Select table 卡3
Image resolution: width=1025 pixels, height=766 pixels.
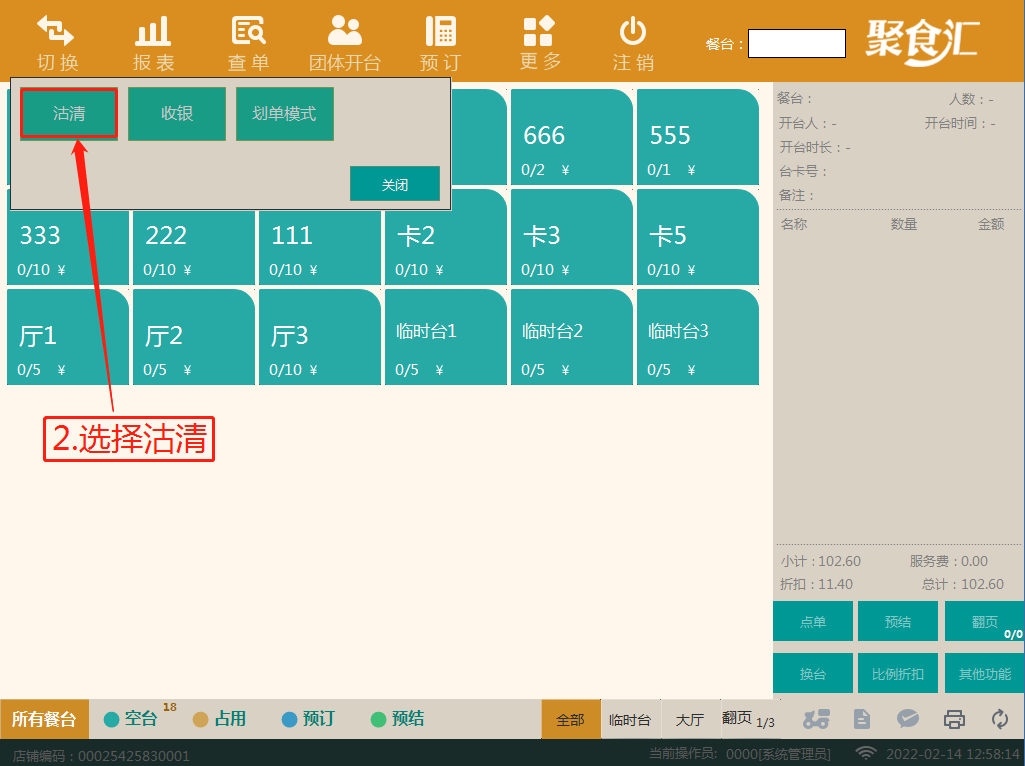[x=572, y=237]
